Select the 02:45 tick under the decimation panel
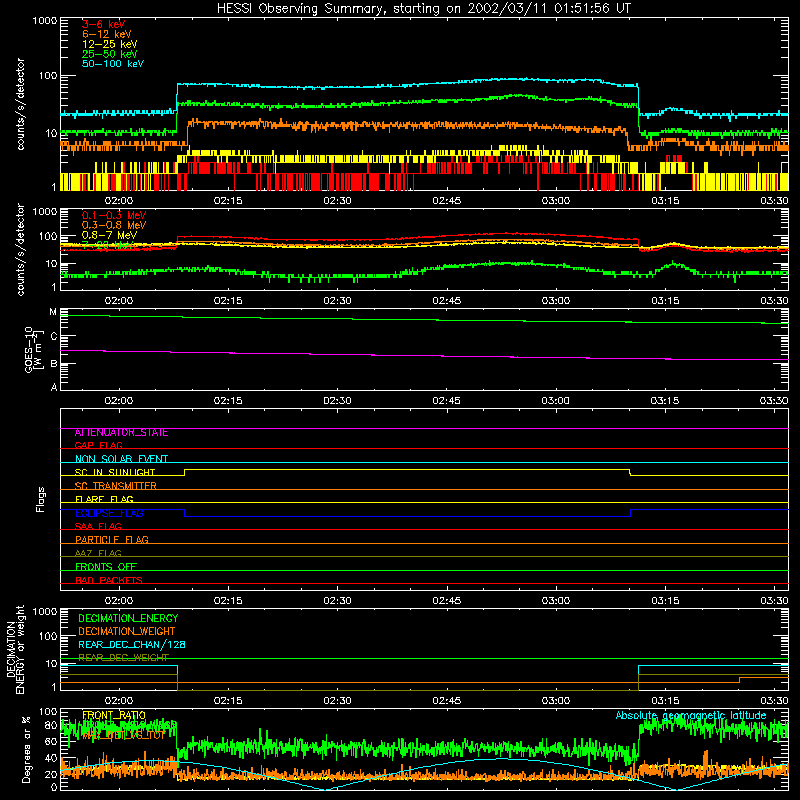The height and width of the screenshot is (800, 800). coord(446,701)
